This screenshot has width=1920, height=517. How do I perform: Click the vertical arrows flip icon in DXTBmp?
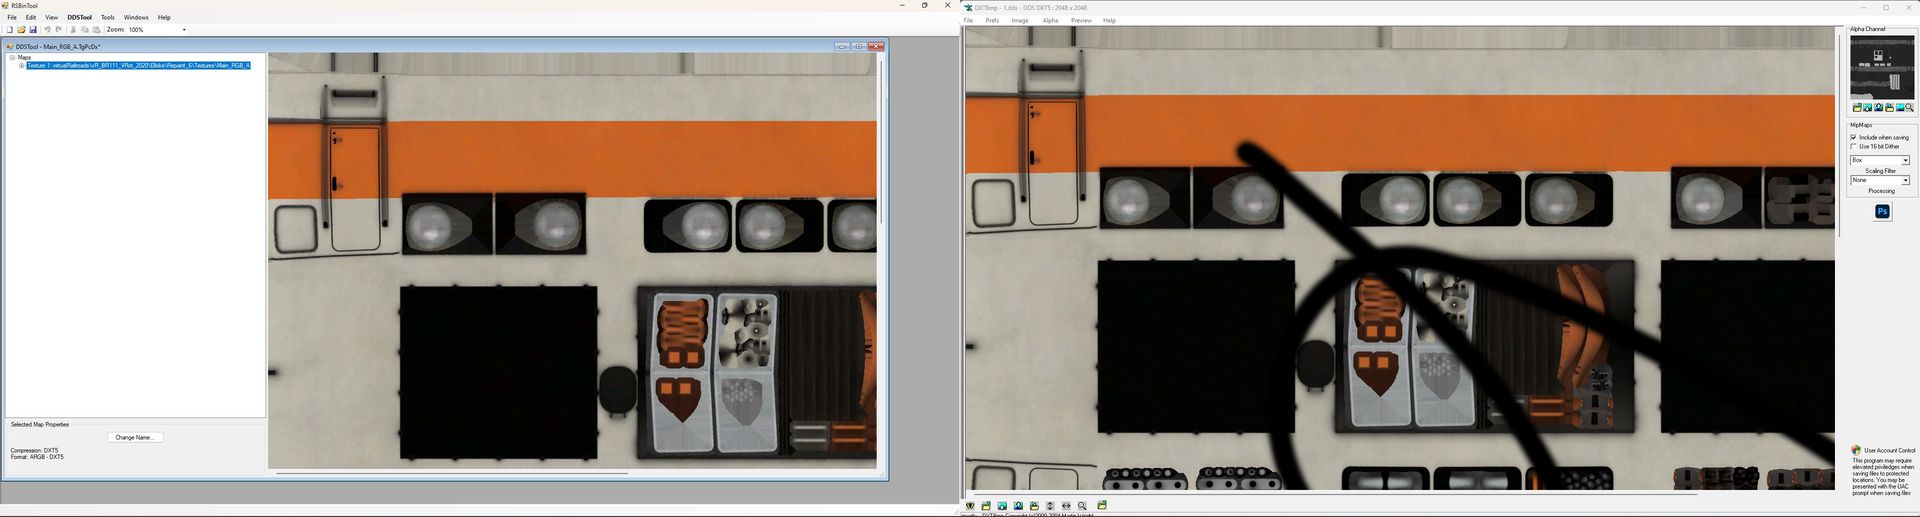tap(1050, 506)
